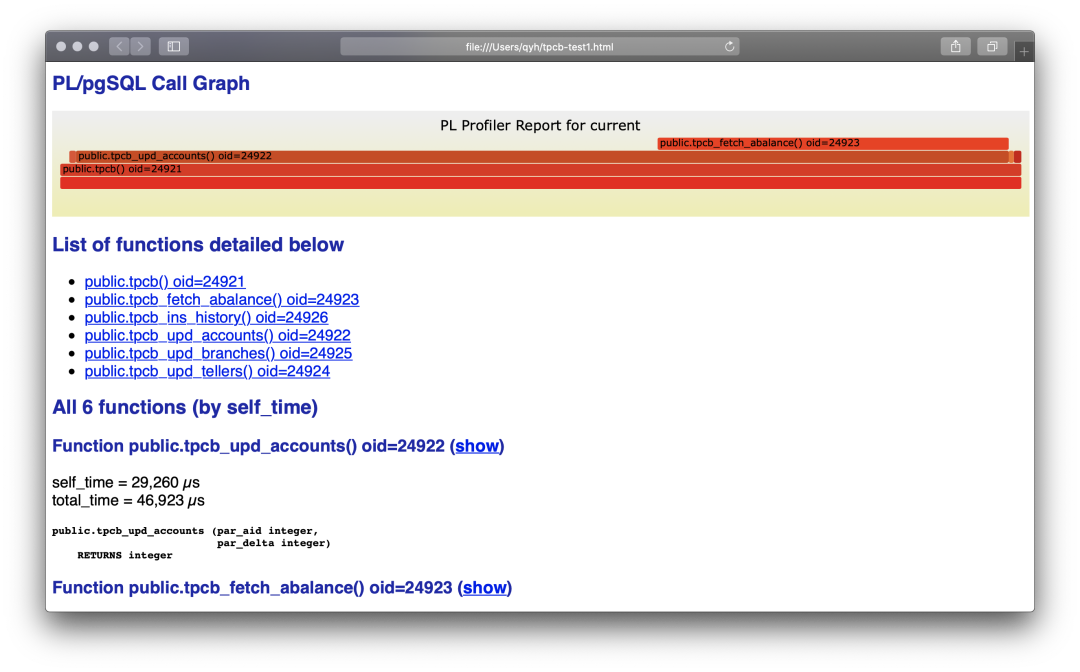
Task: Click the address bar with tpcb-test1.html URL
Action: point(539,47)
